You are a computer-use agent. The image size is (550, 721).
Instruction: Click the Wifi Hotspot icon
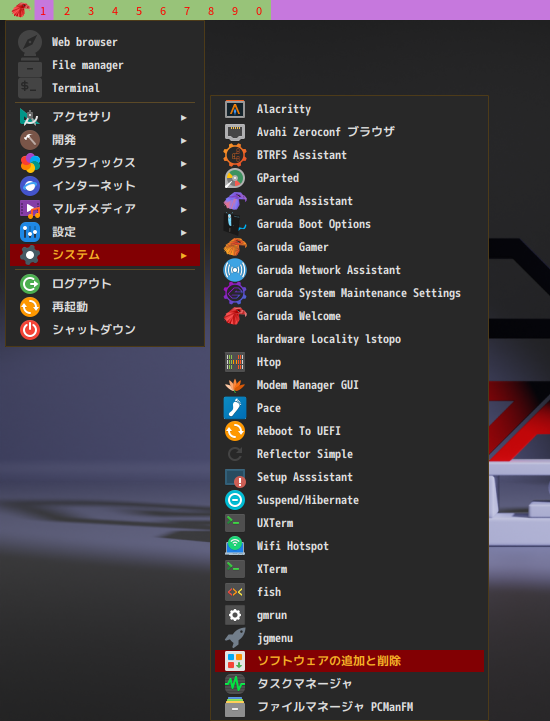tap(235, 546)
